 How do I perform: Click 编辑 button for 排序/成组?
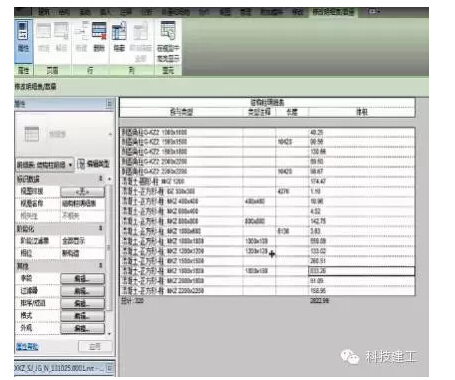click(82, 303)
